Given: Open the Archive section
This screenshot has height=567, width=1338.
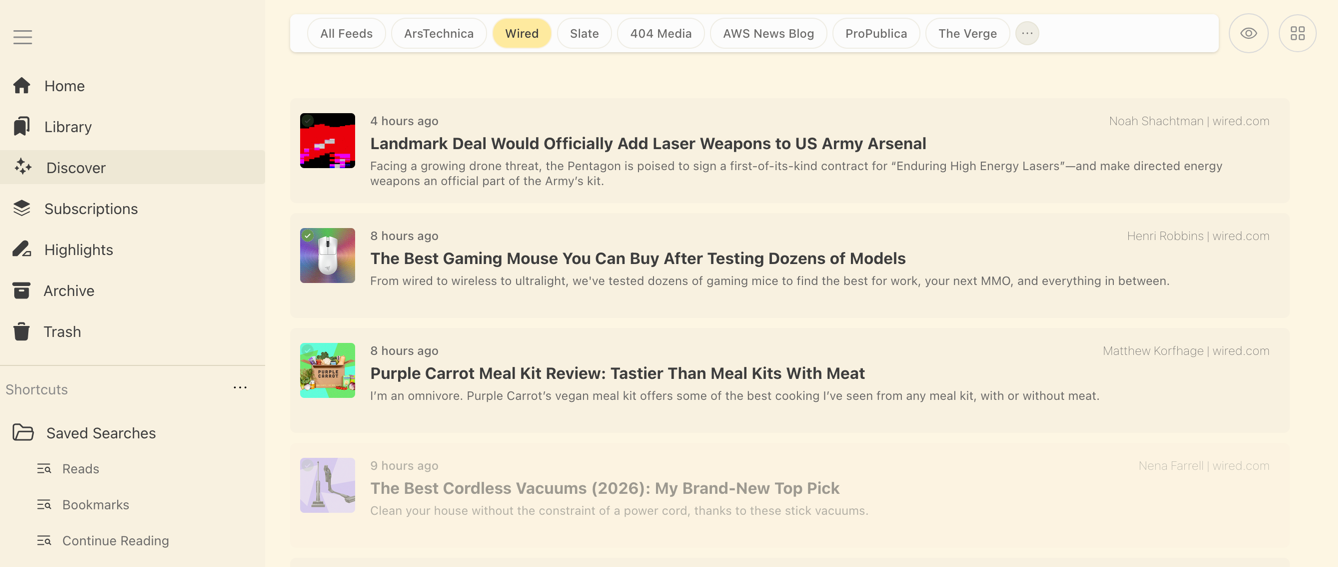Looking at the screenshot, I should point(69,291).
